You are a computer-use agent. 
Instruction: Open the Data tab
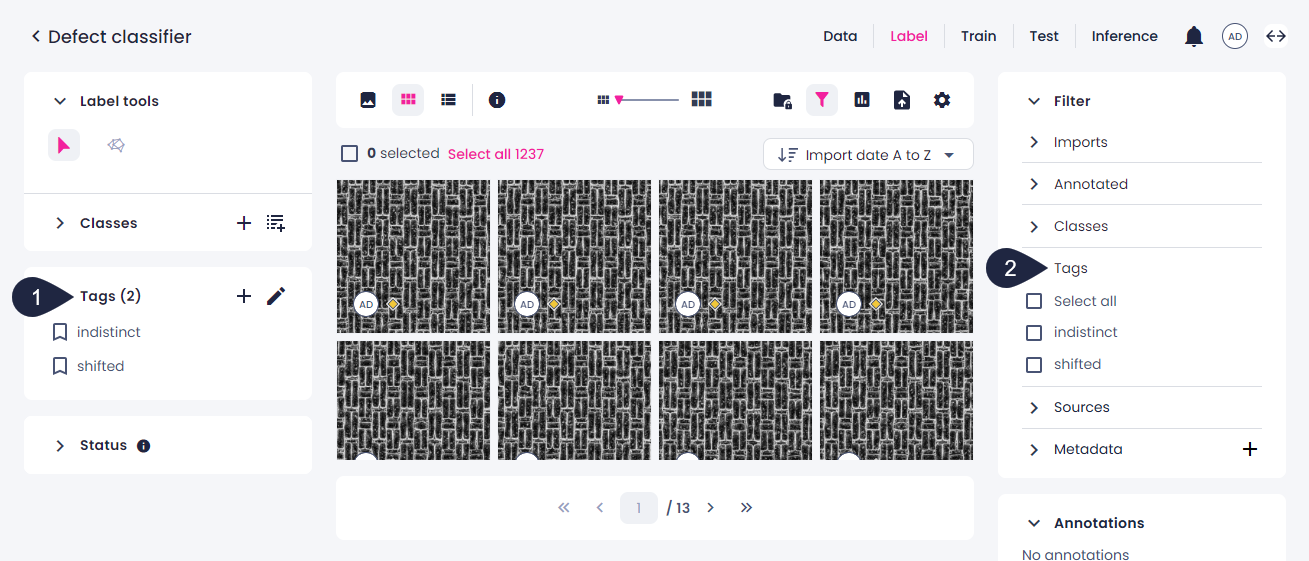840,36
